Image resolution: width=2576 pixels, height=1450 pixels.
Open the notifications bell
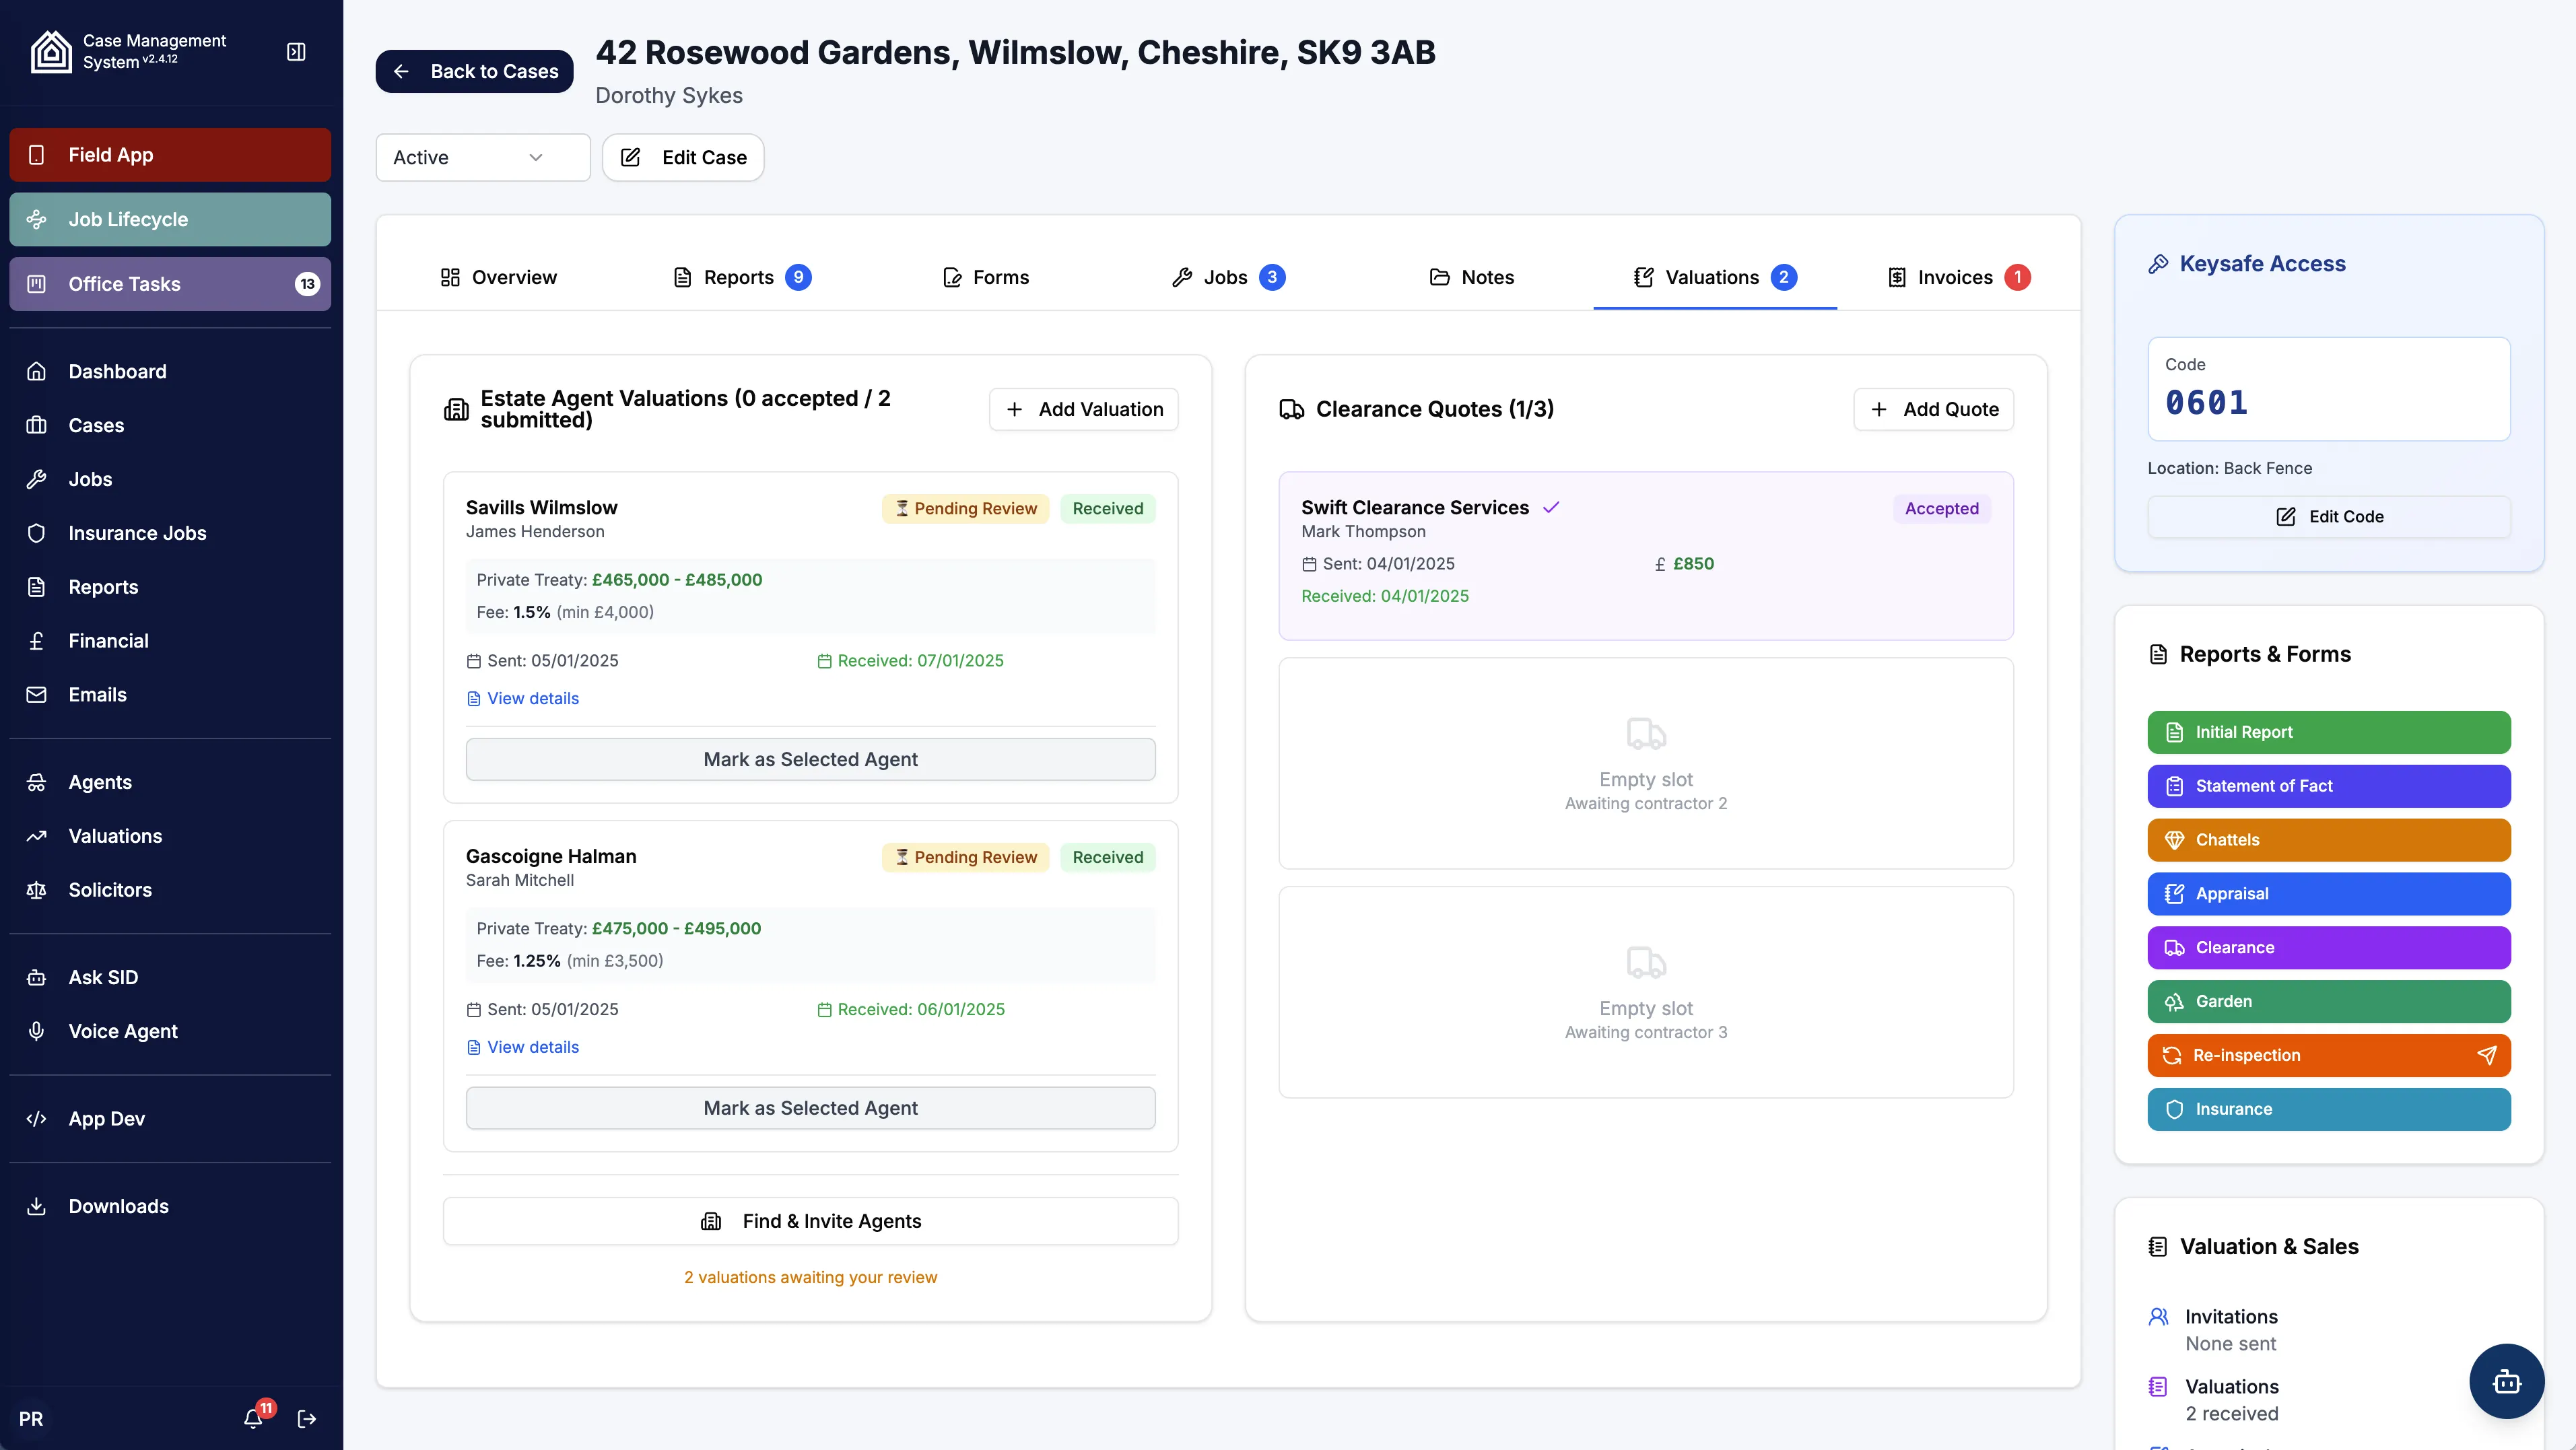pos(254,1418)
